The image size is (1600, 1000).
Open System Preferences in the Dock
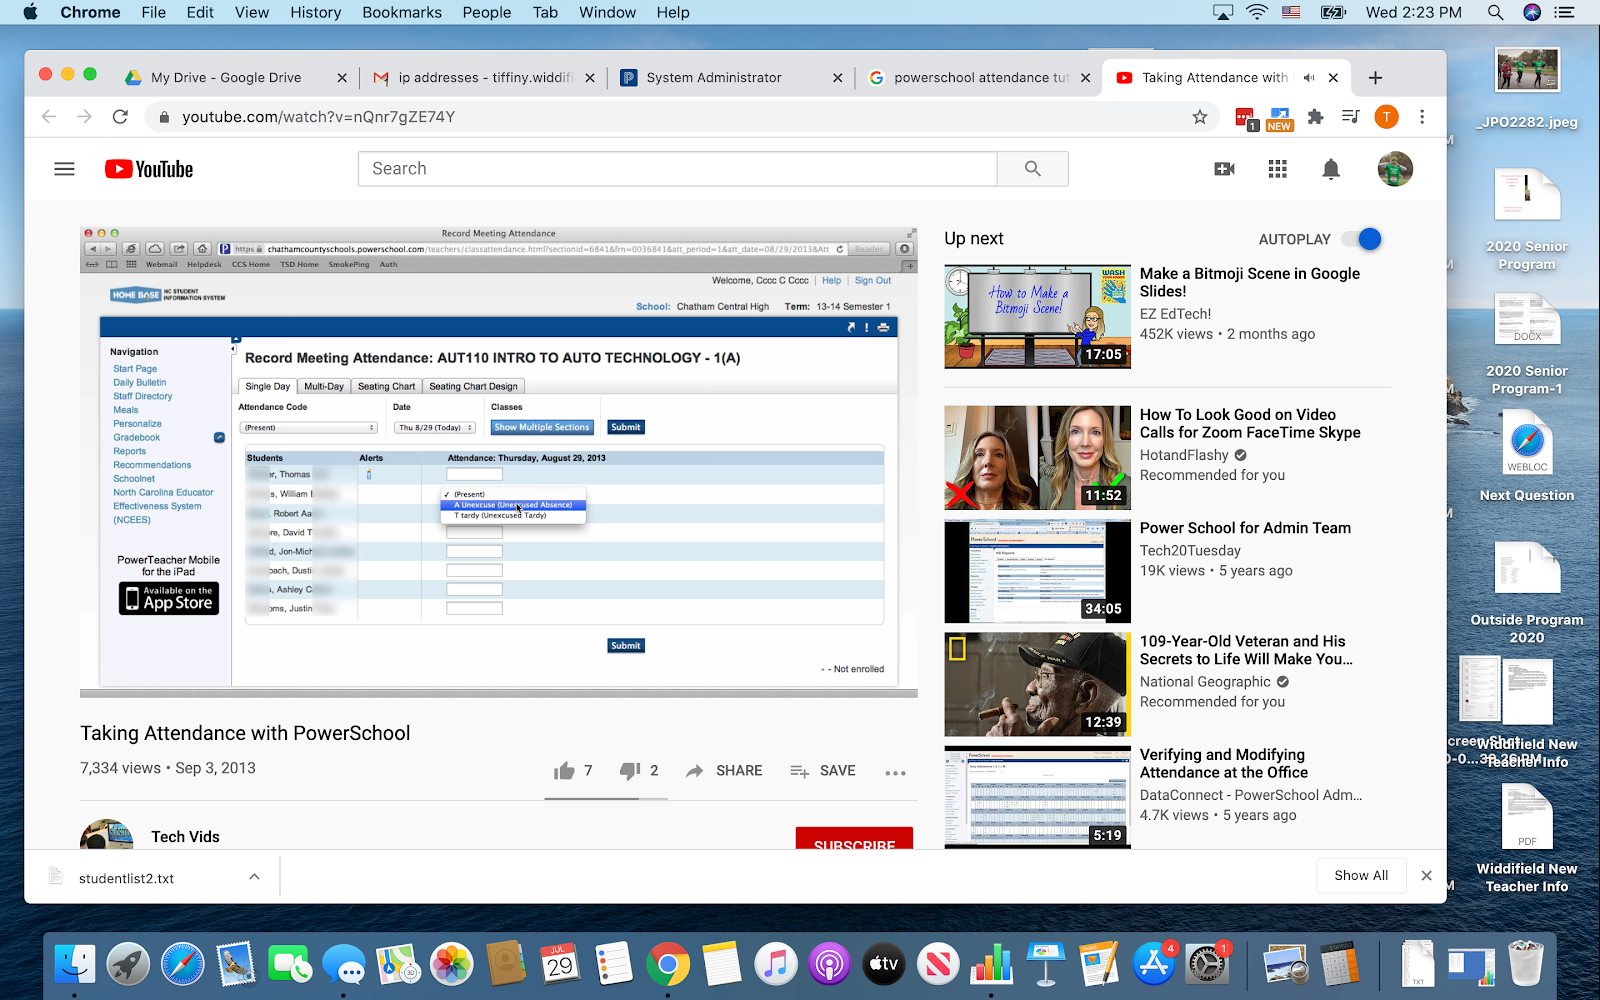[1206, 964]
